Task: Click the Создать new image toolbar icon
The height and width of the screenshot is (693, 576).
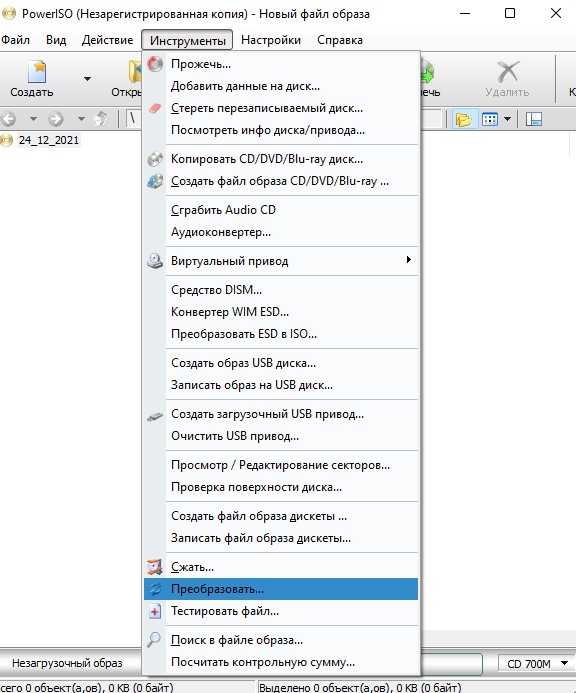Action: pos(36,72)
